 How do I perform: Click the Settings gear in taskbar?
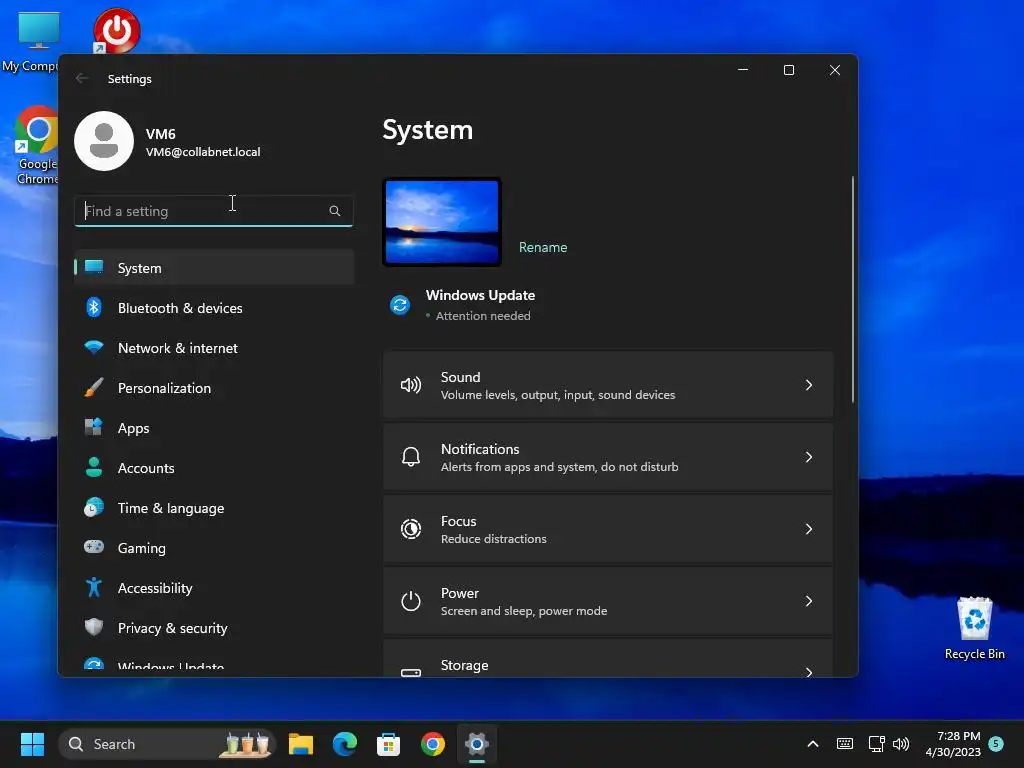(477, 744)
